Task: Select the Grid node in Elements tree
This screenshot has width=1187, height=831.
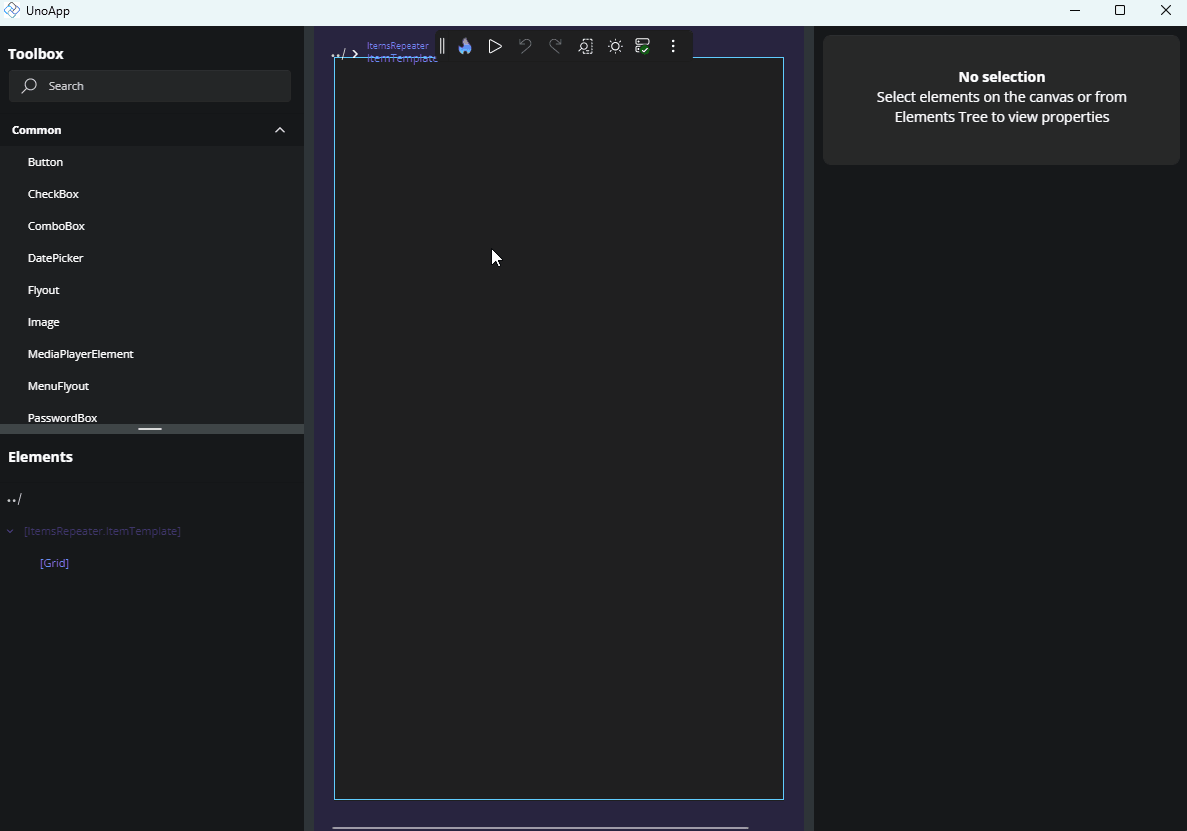Action: (x=54, y=563)
